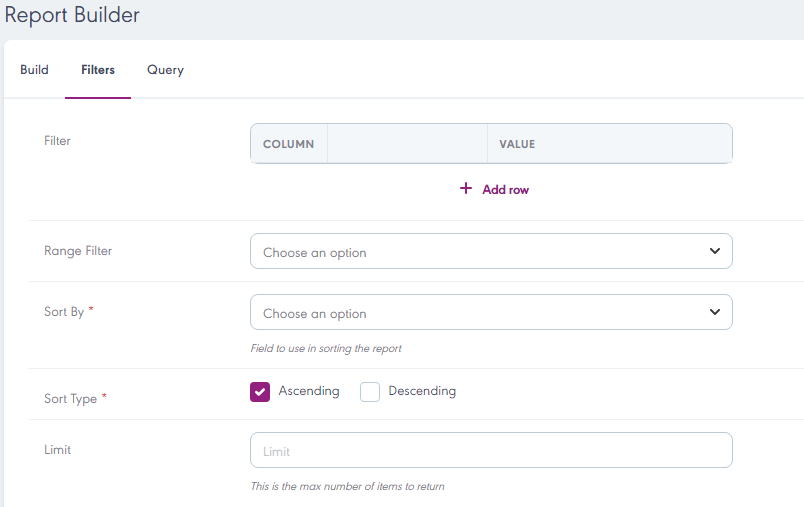Screen dimensions: 804x507
Task: Click the Range Filter chevron arrow
Action: tap(714, 251)
